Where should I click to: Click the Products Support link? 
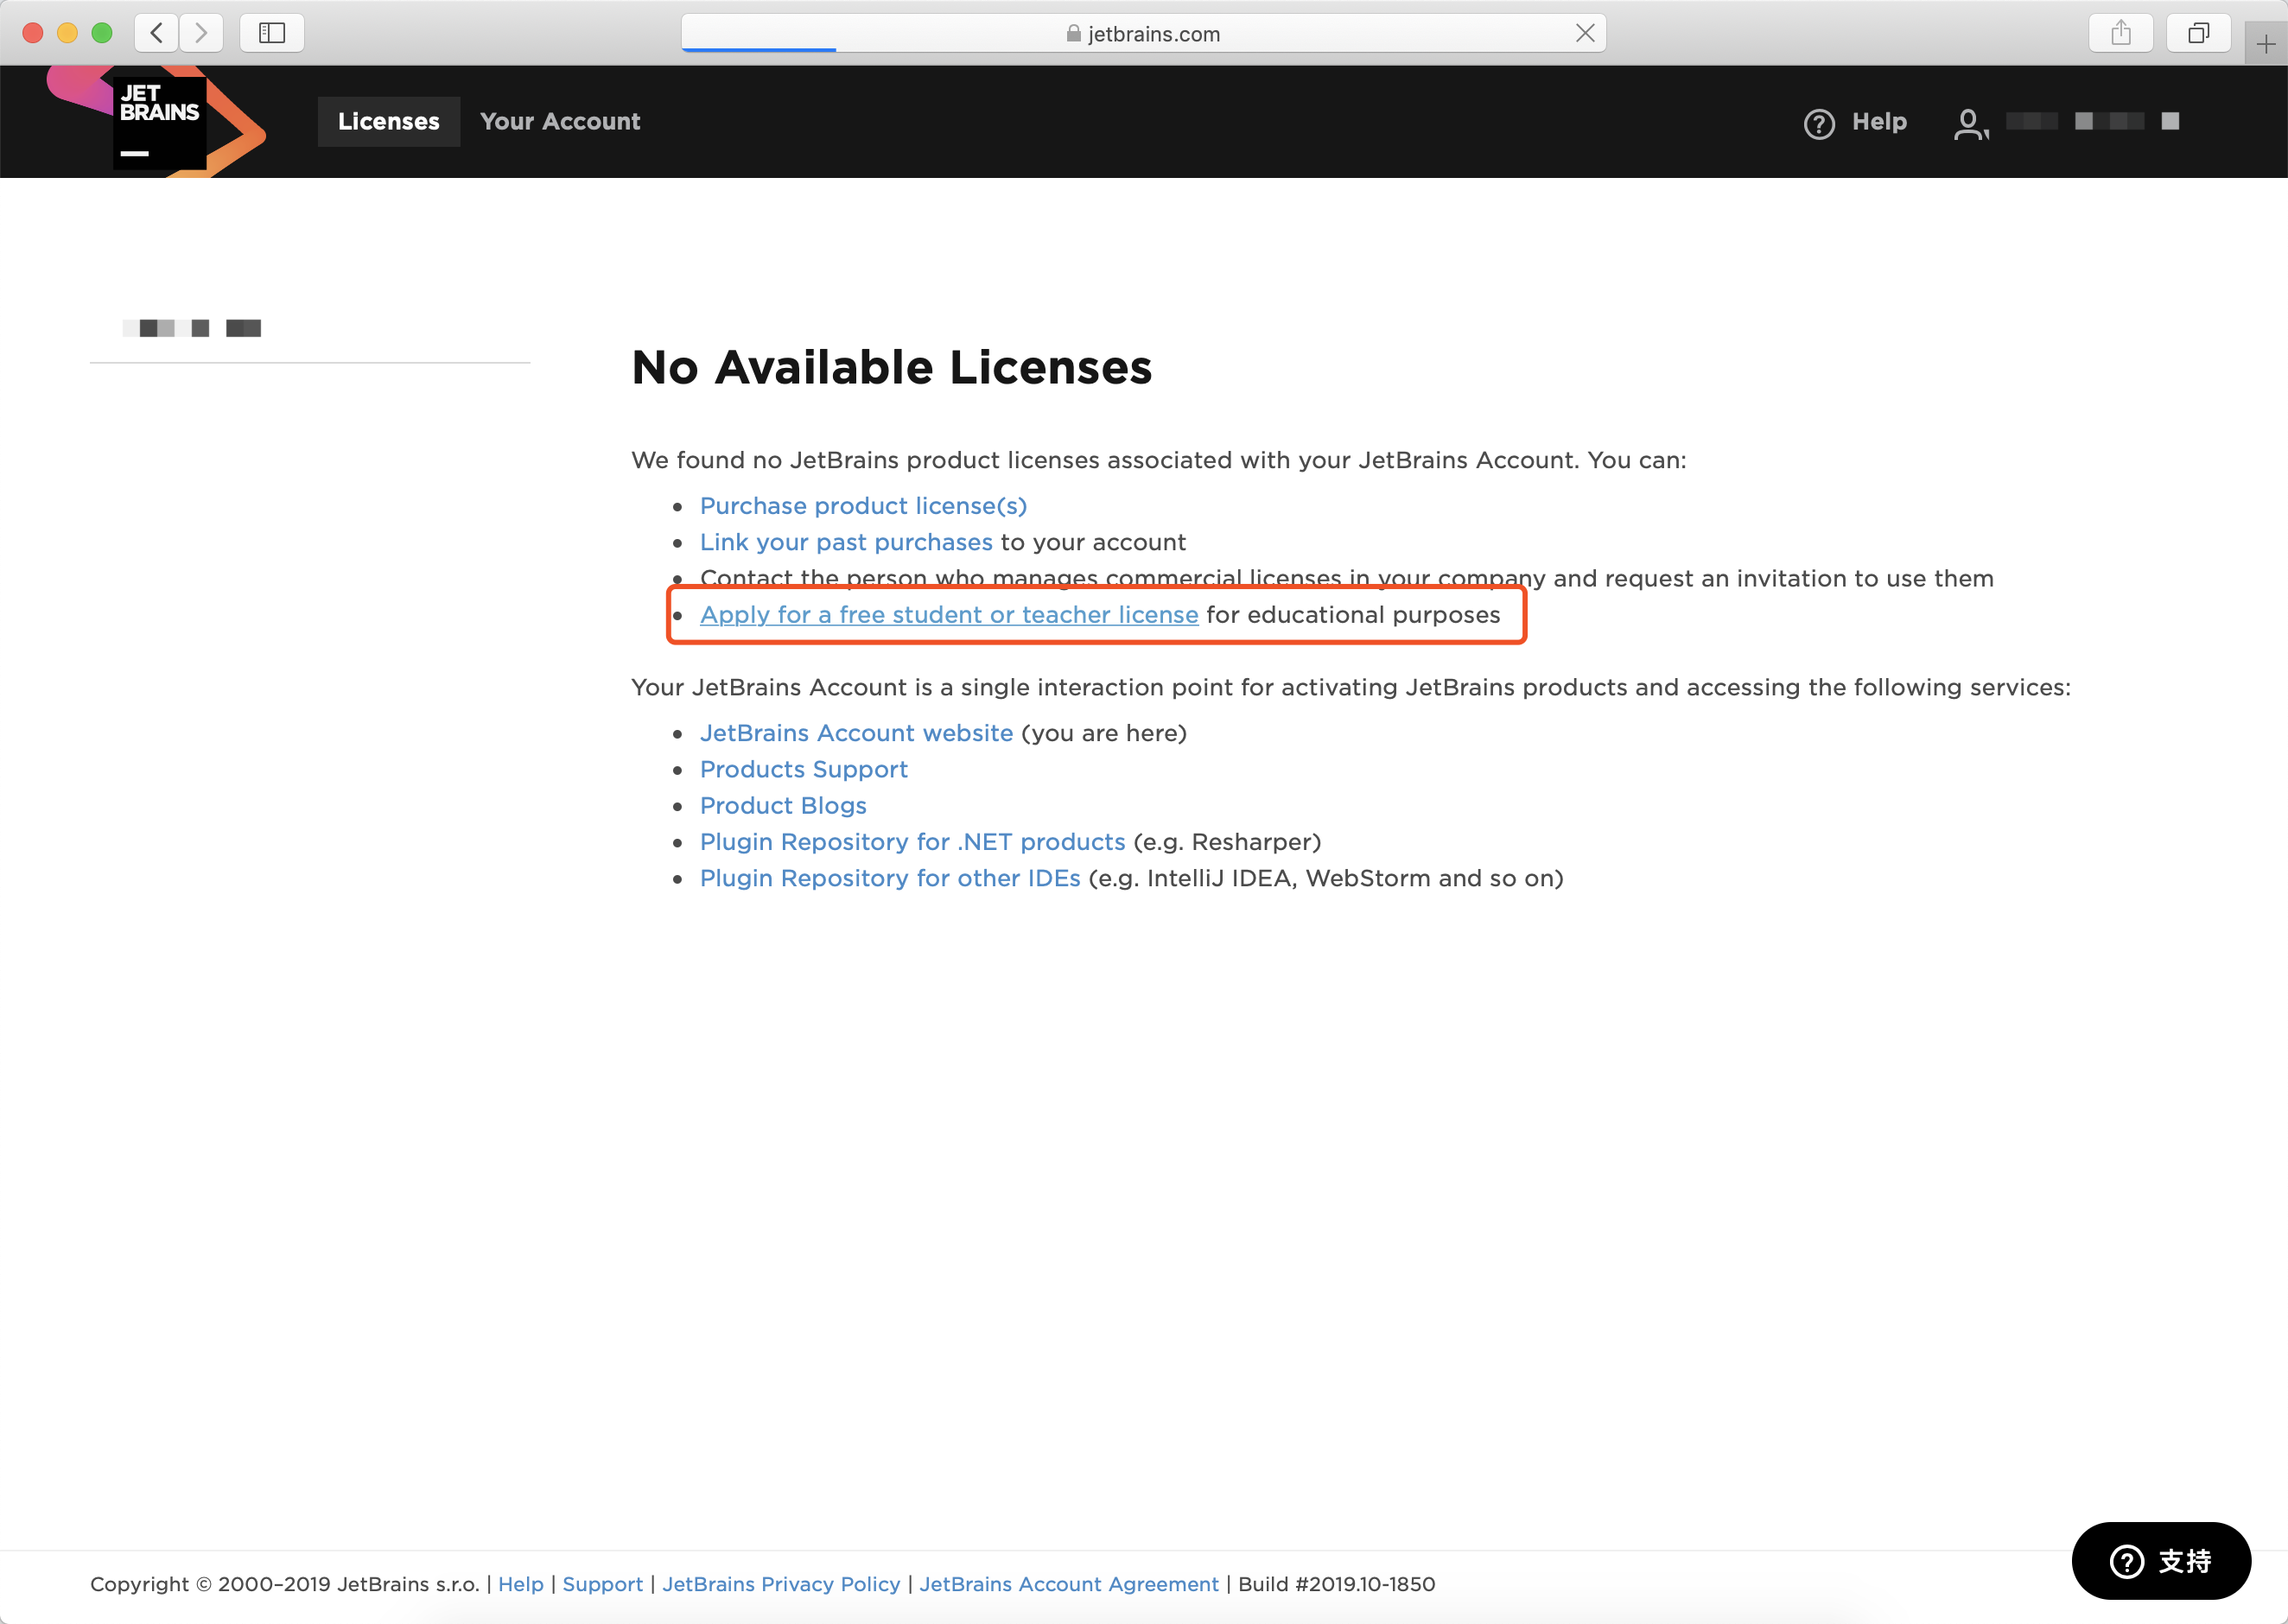pos(803,768)
